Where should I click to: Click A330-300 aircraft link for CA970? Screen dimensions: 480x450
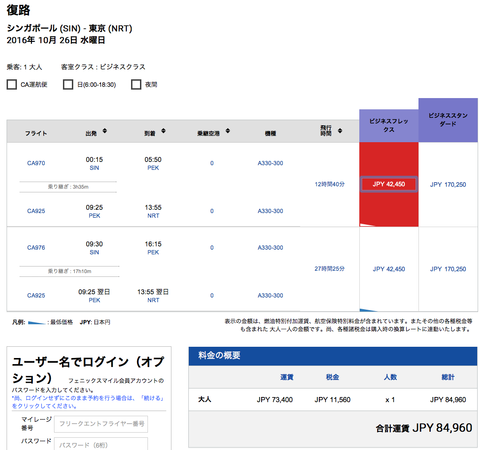pos(270,163)
